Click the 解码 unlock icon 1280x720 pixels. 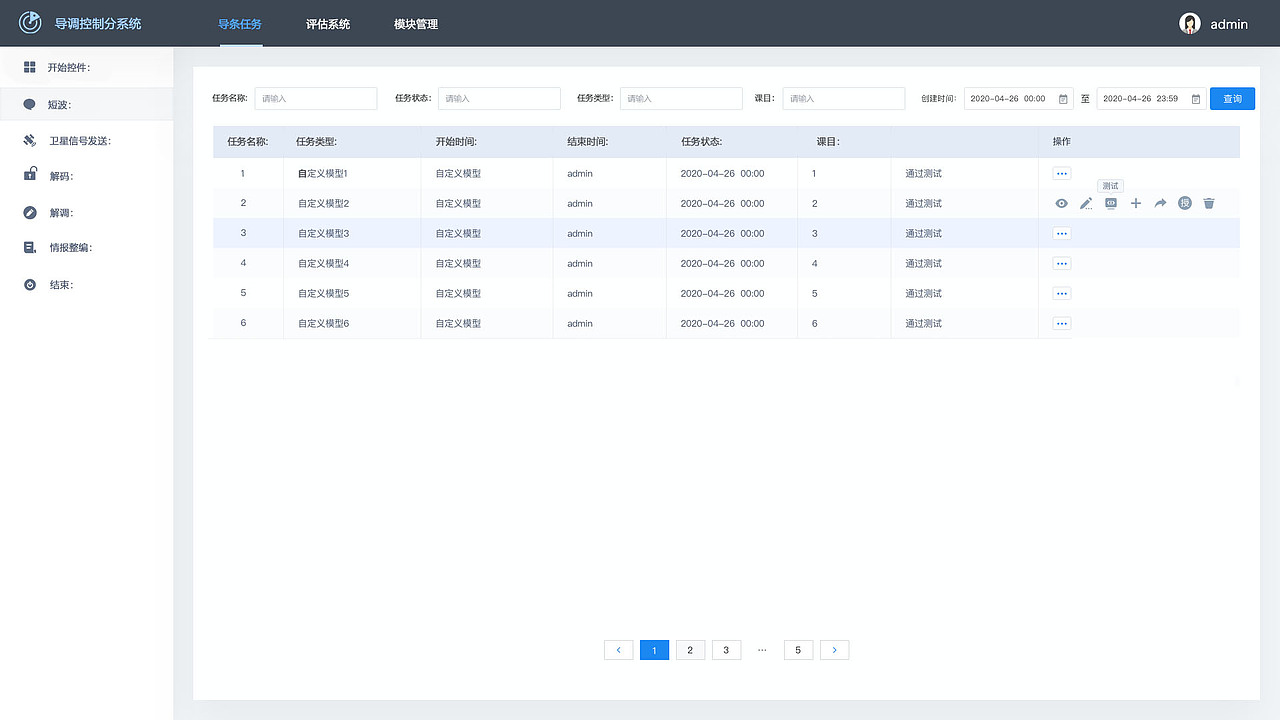coord(30,175)
